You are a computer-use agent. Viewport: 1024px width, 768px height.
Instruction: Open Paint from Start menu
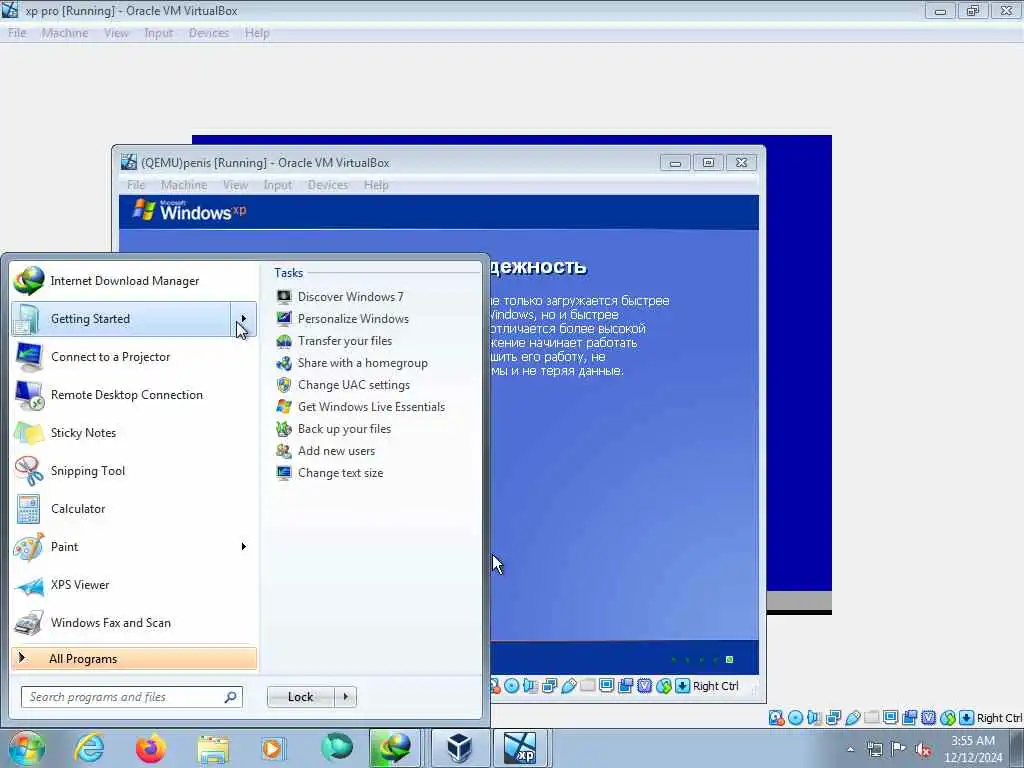tap(121, 547)
